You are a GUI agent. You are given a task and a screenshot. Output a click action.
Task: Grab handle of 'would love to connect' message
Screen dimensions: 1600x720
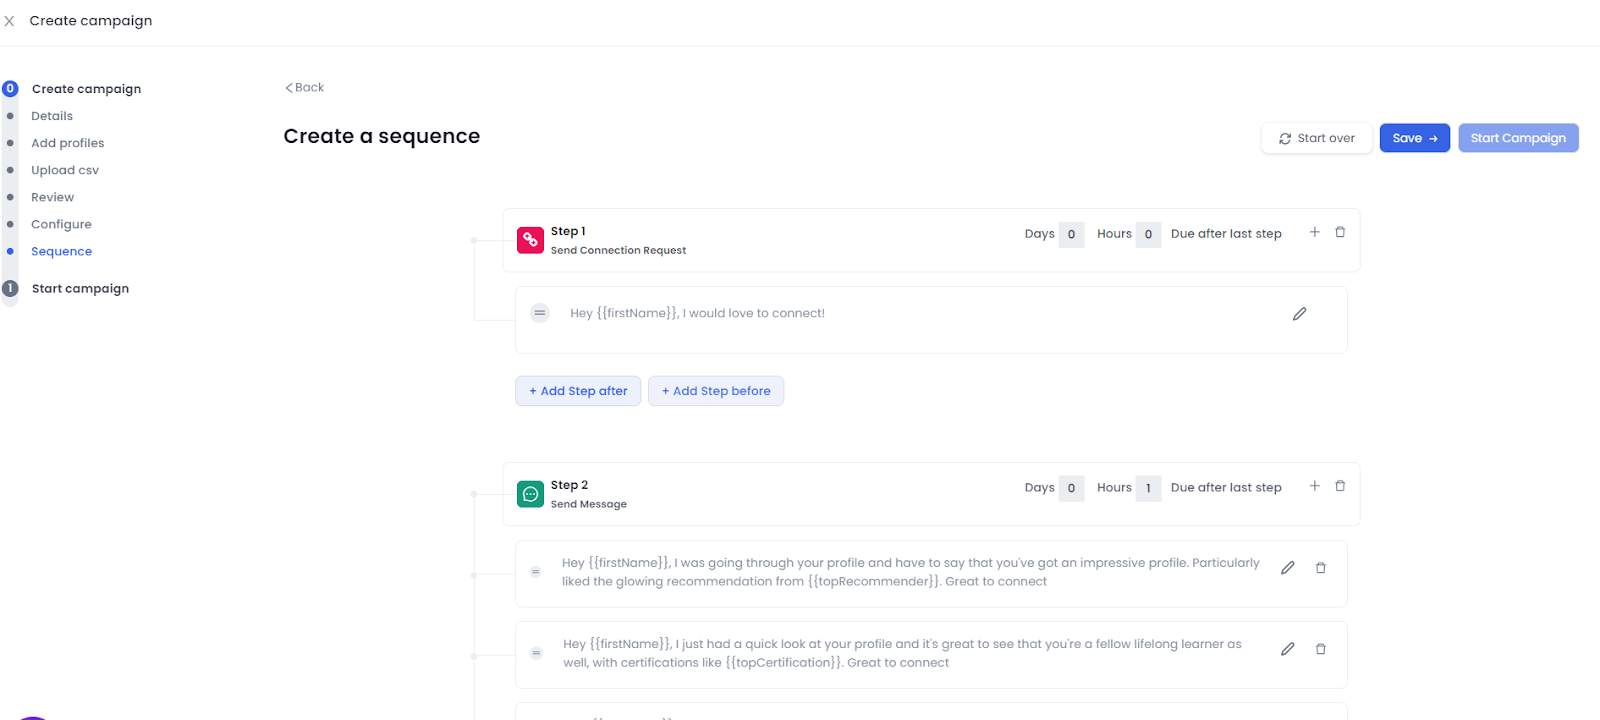(540, 313)
